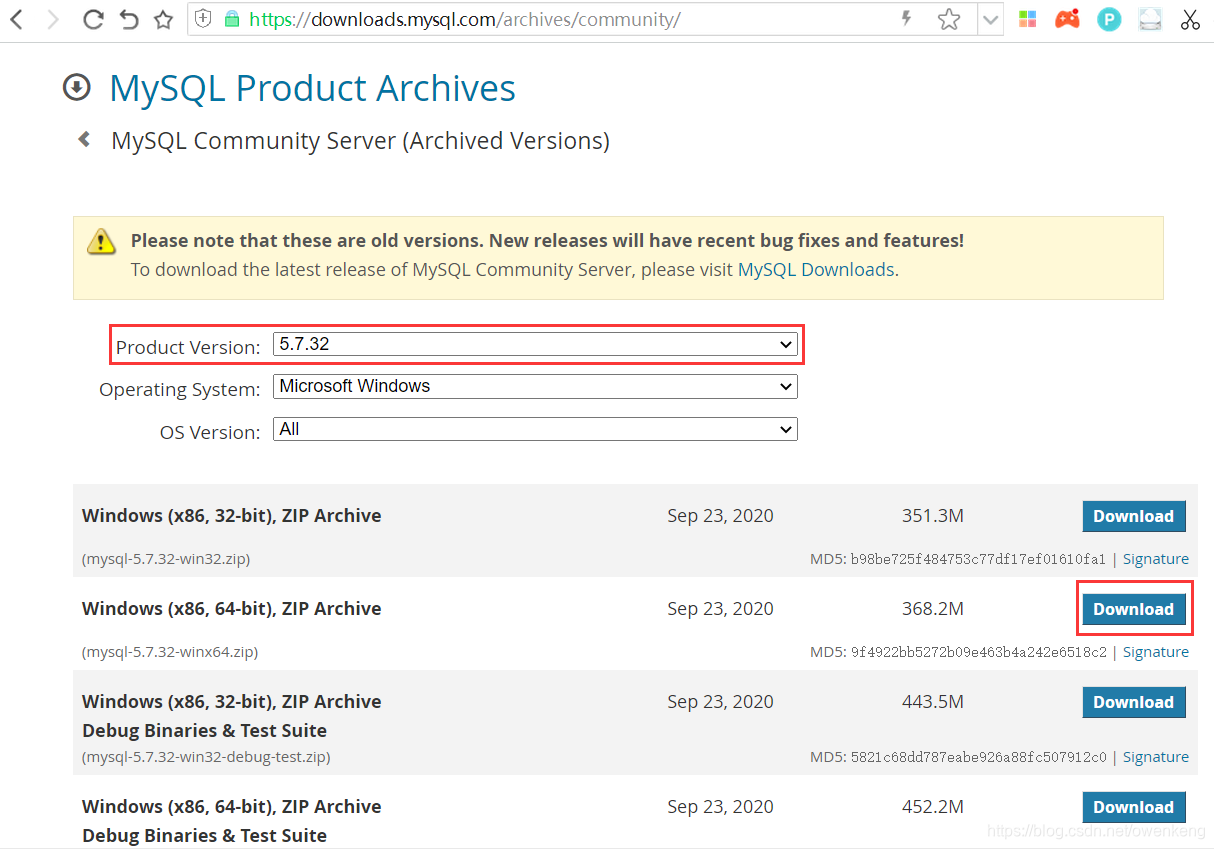1214x849 pixels.
Task: Open the address bar dropdown arrow
Action: (x=990, y=19)
